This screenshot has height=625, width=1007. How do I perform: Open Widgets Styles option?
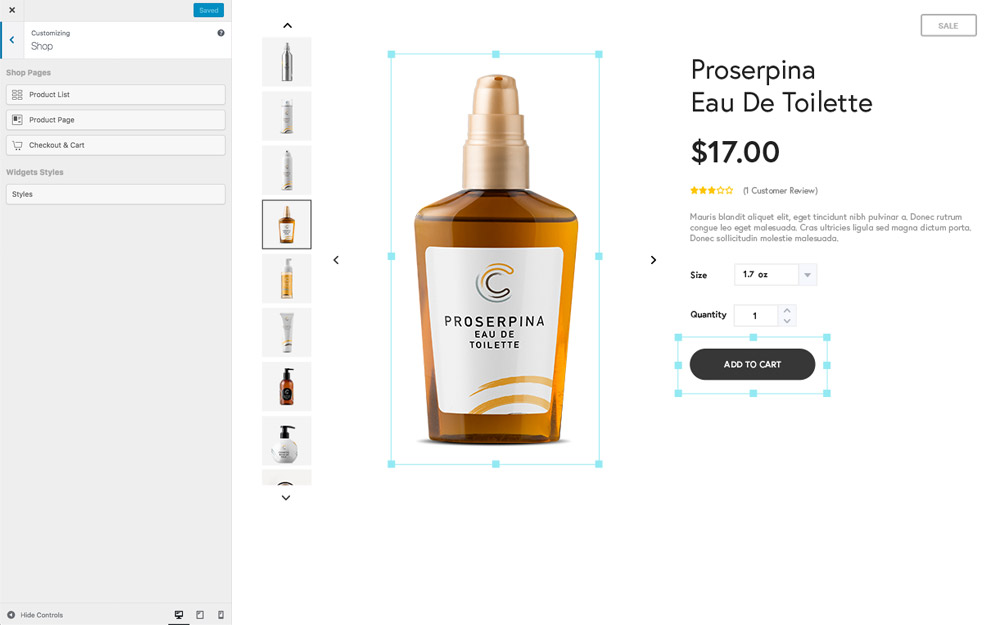[x=116, y=194]
